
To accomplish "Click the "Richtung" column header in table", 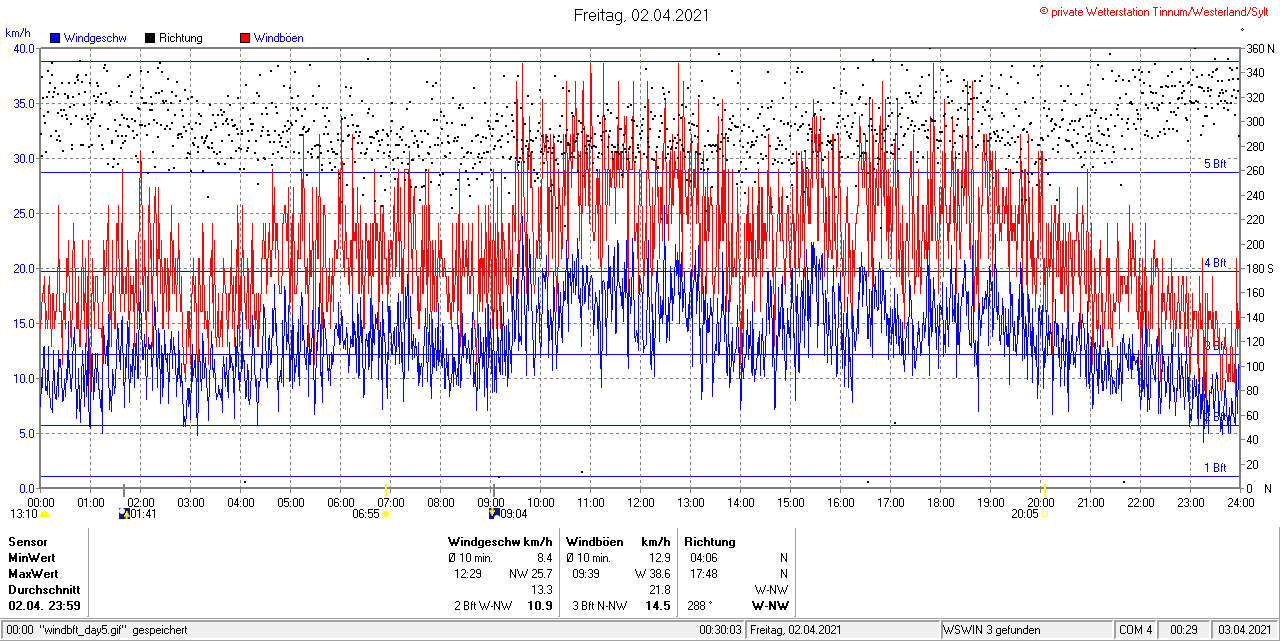I will point(710,542).
